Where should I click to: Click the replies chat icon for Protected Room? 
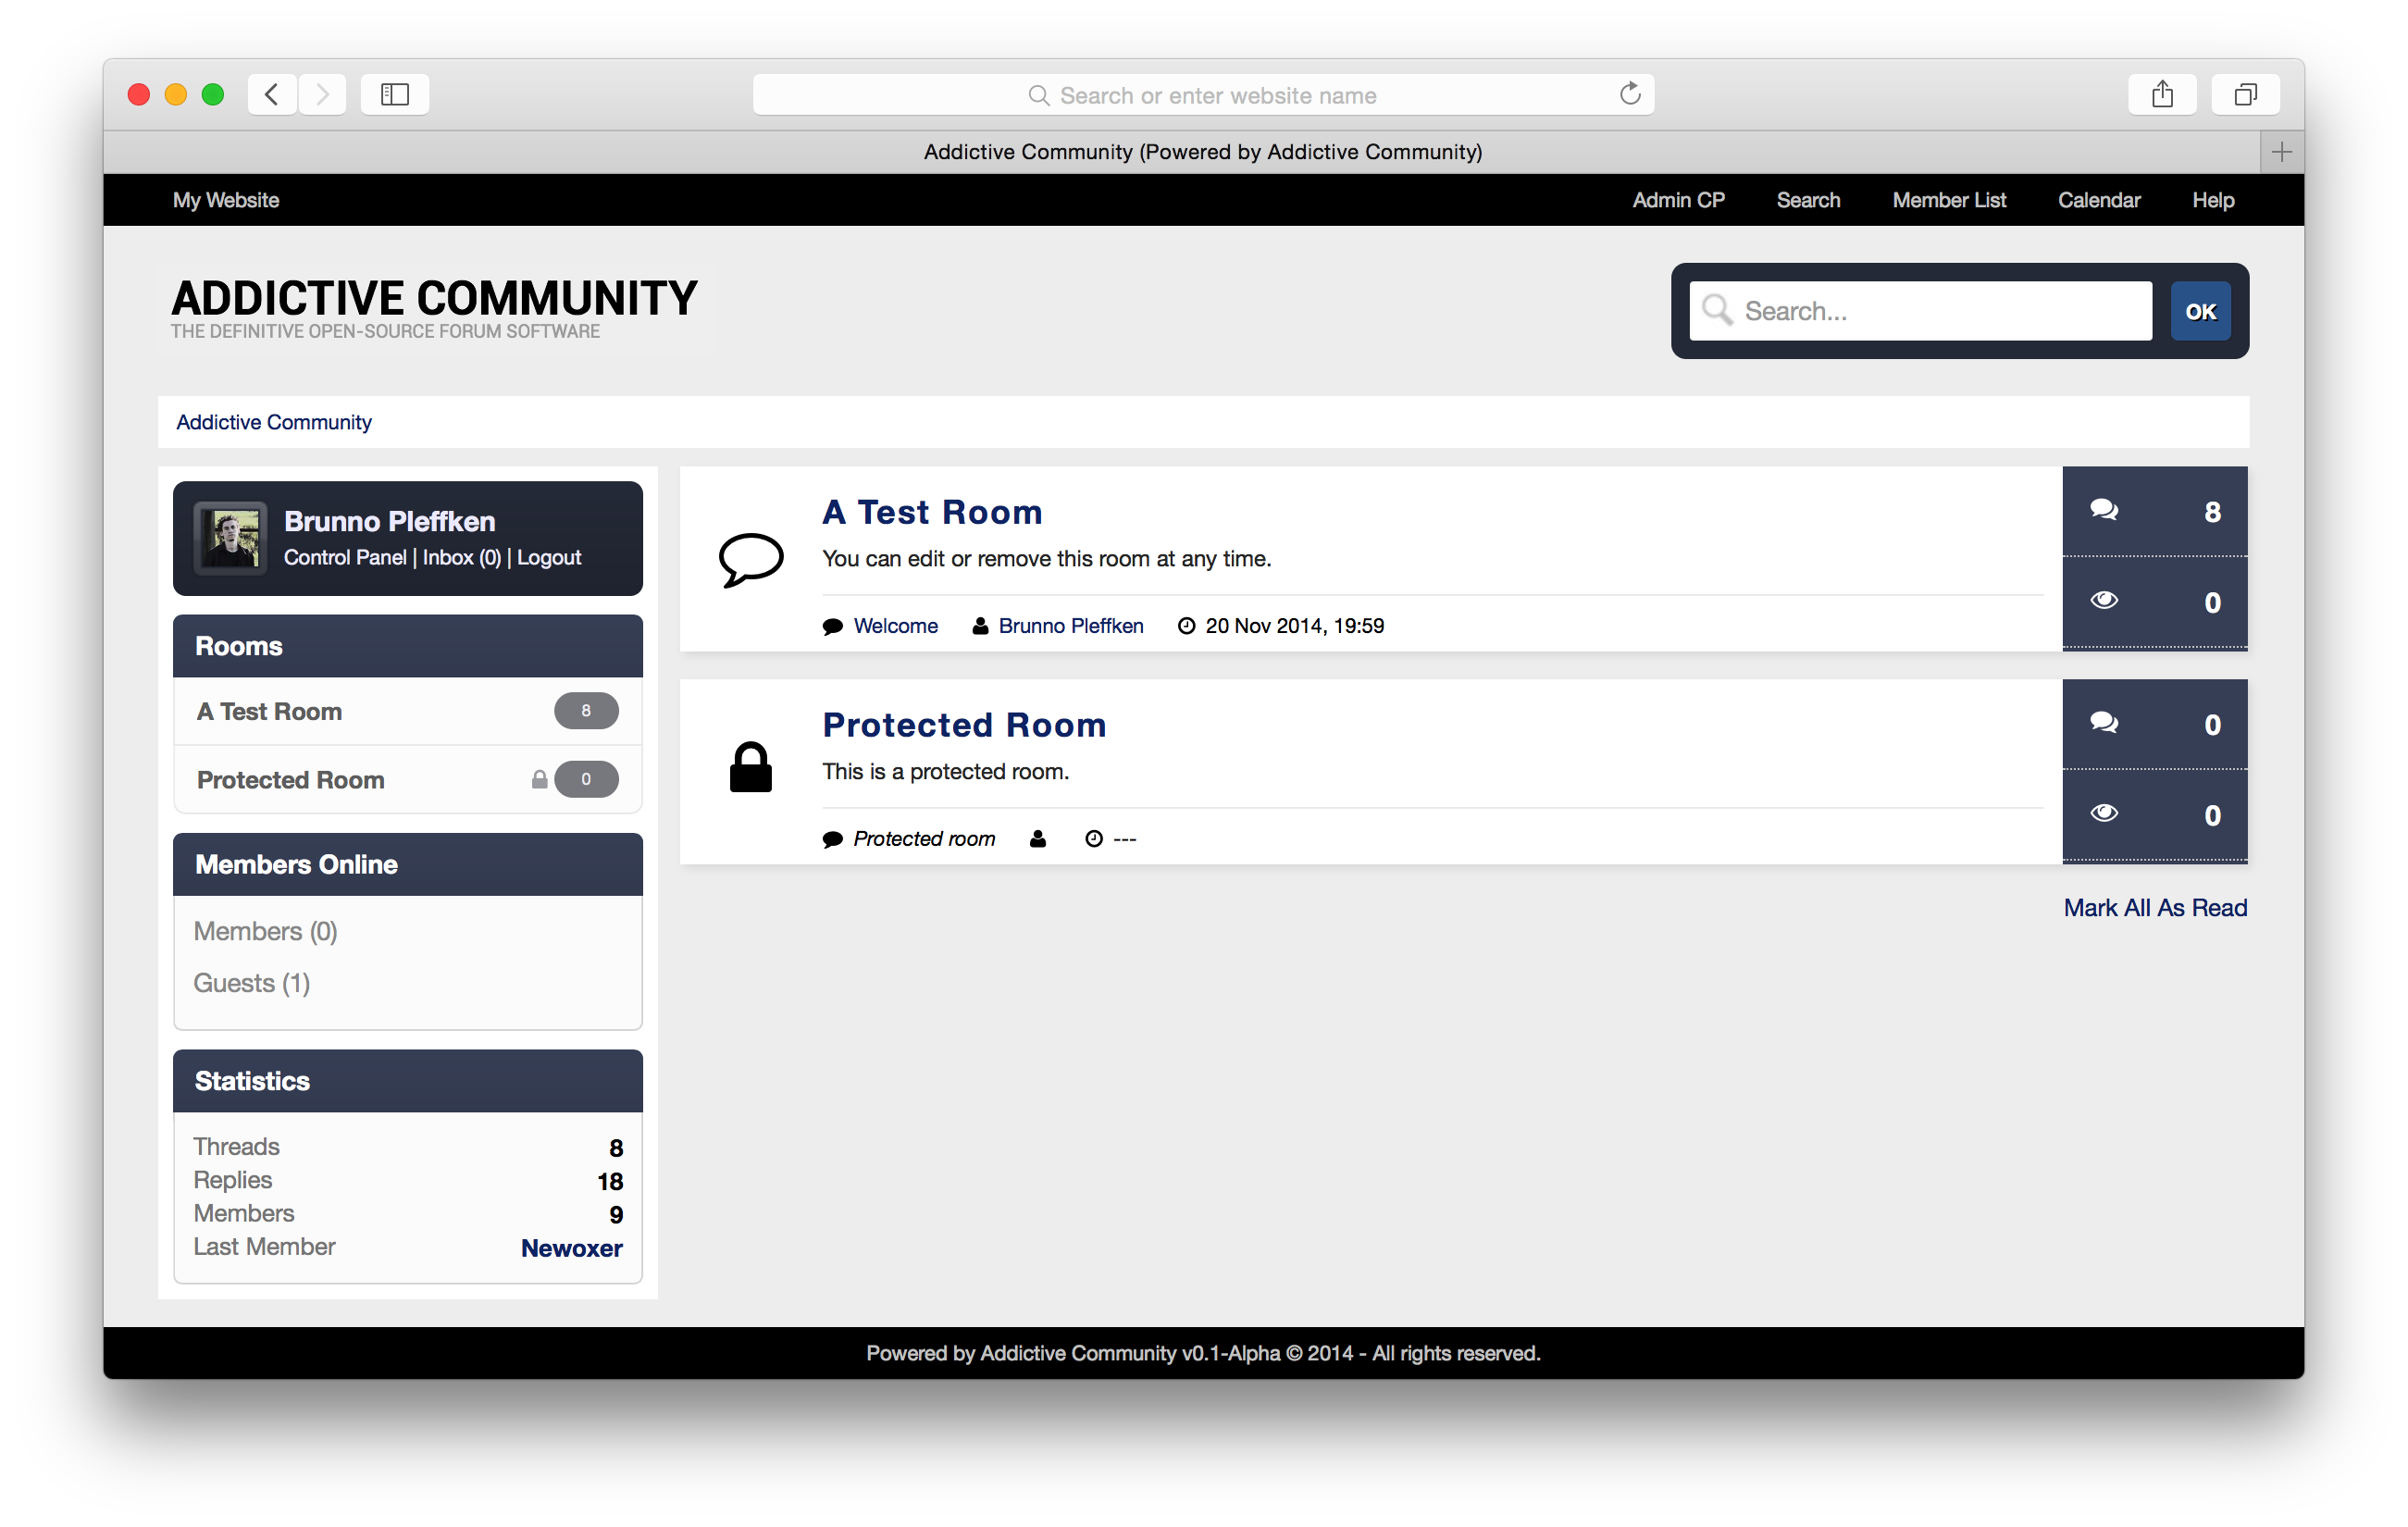2104,722
